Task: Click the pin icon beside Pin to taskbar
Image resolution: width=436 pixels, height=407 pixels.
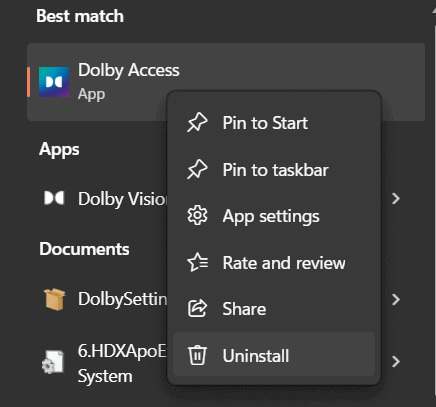Action: point(197,169)
